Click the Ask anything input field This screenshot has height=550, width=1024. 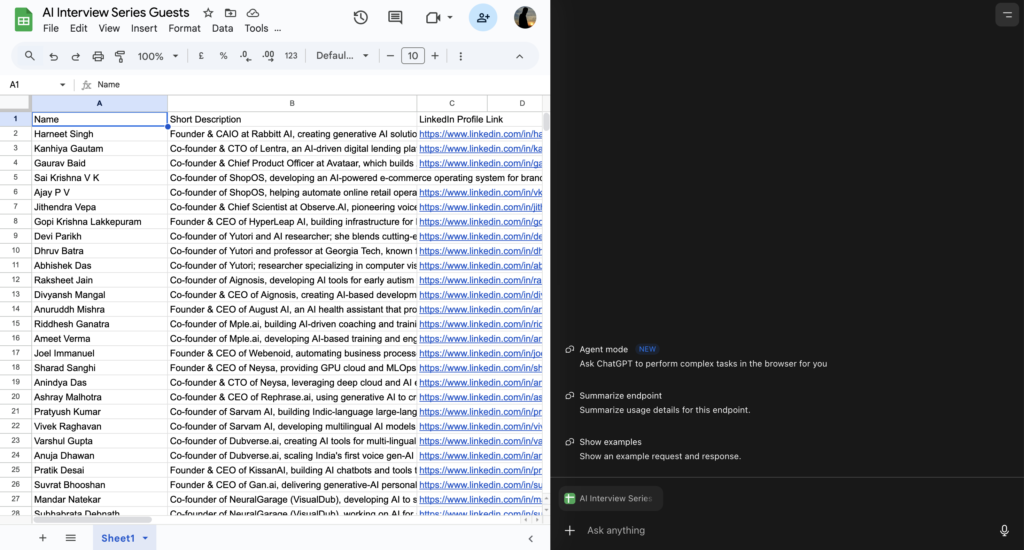780,531
